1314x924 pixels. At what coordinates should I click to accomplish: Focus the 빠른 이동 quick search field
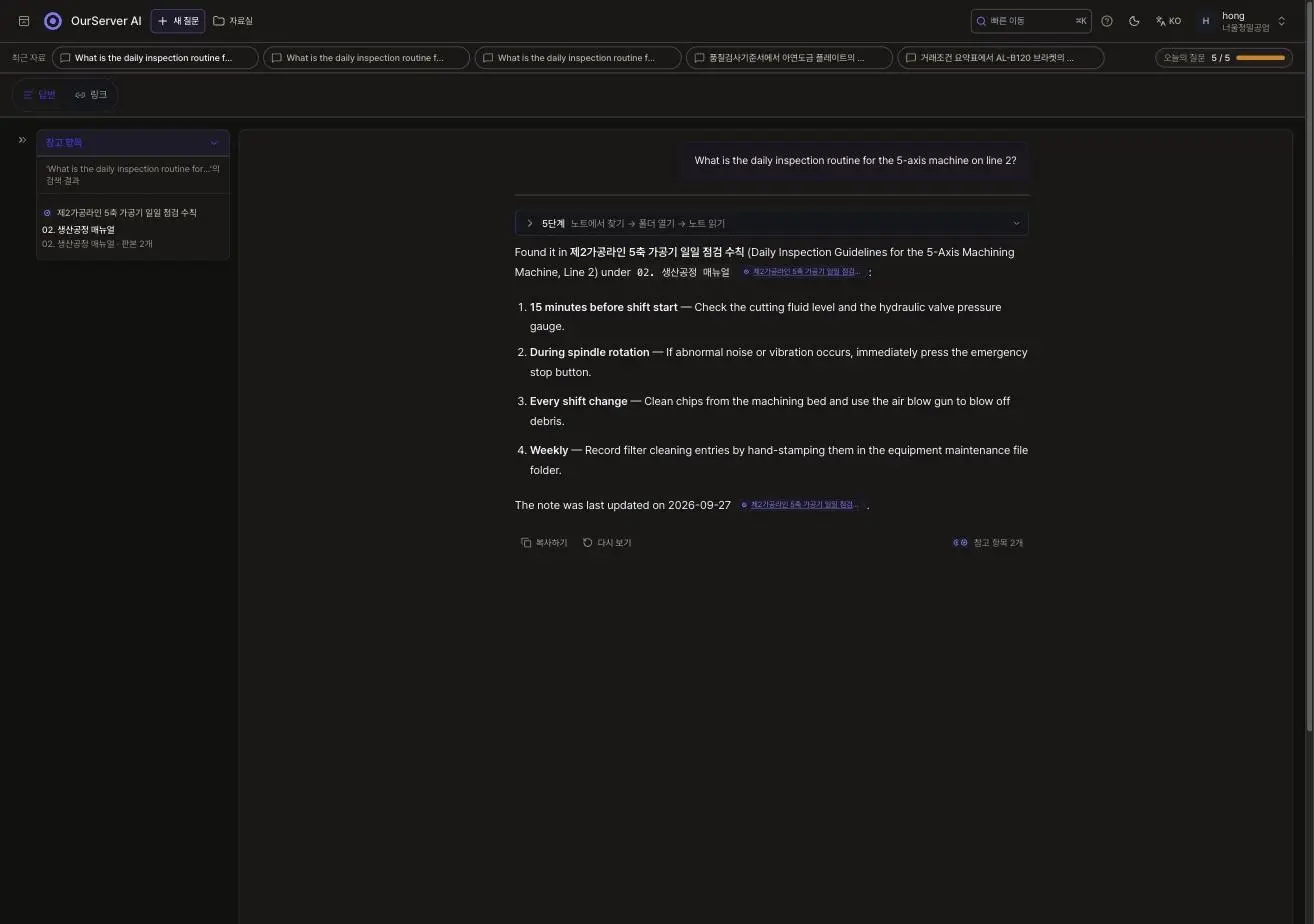[1031, 21]
